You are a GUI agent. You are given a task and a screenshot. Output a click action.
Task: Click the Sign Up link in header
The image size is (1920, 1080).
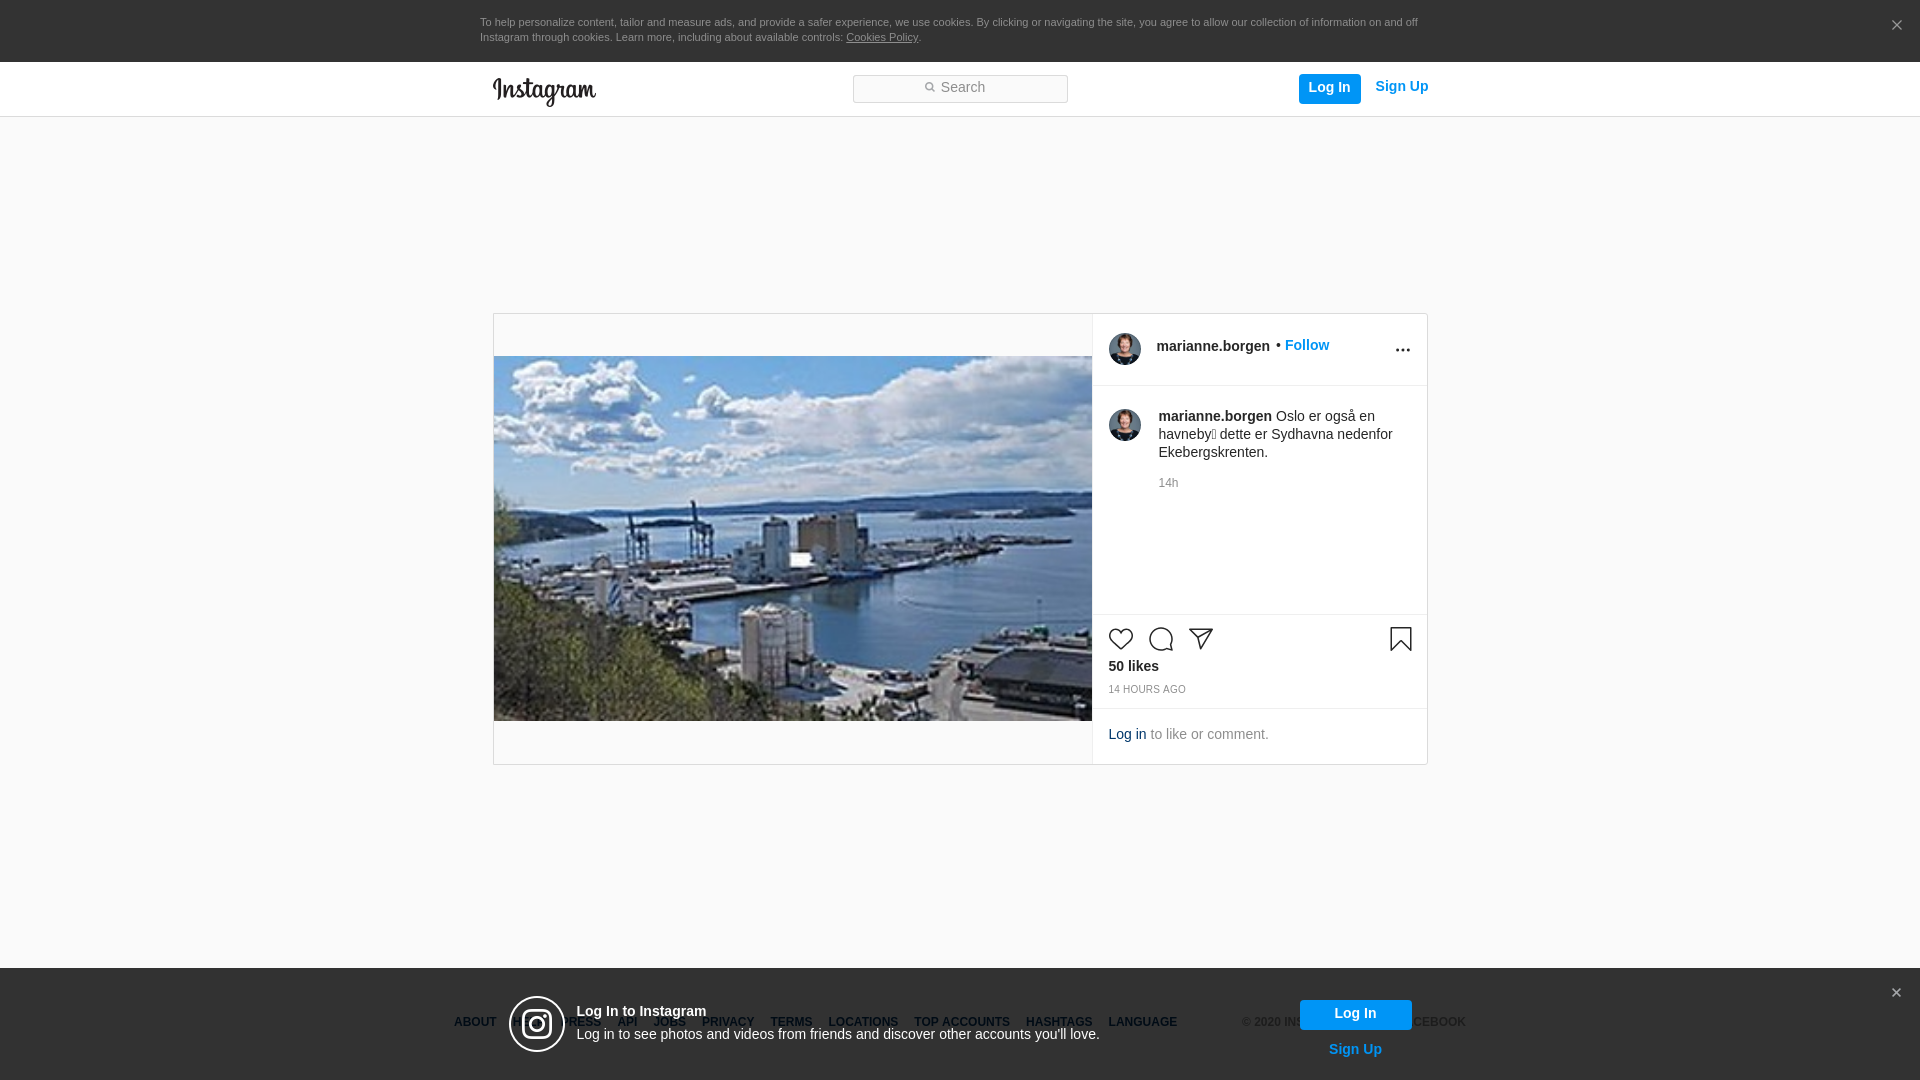pyautogui.click(x=1401, y=87)
